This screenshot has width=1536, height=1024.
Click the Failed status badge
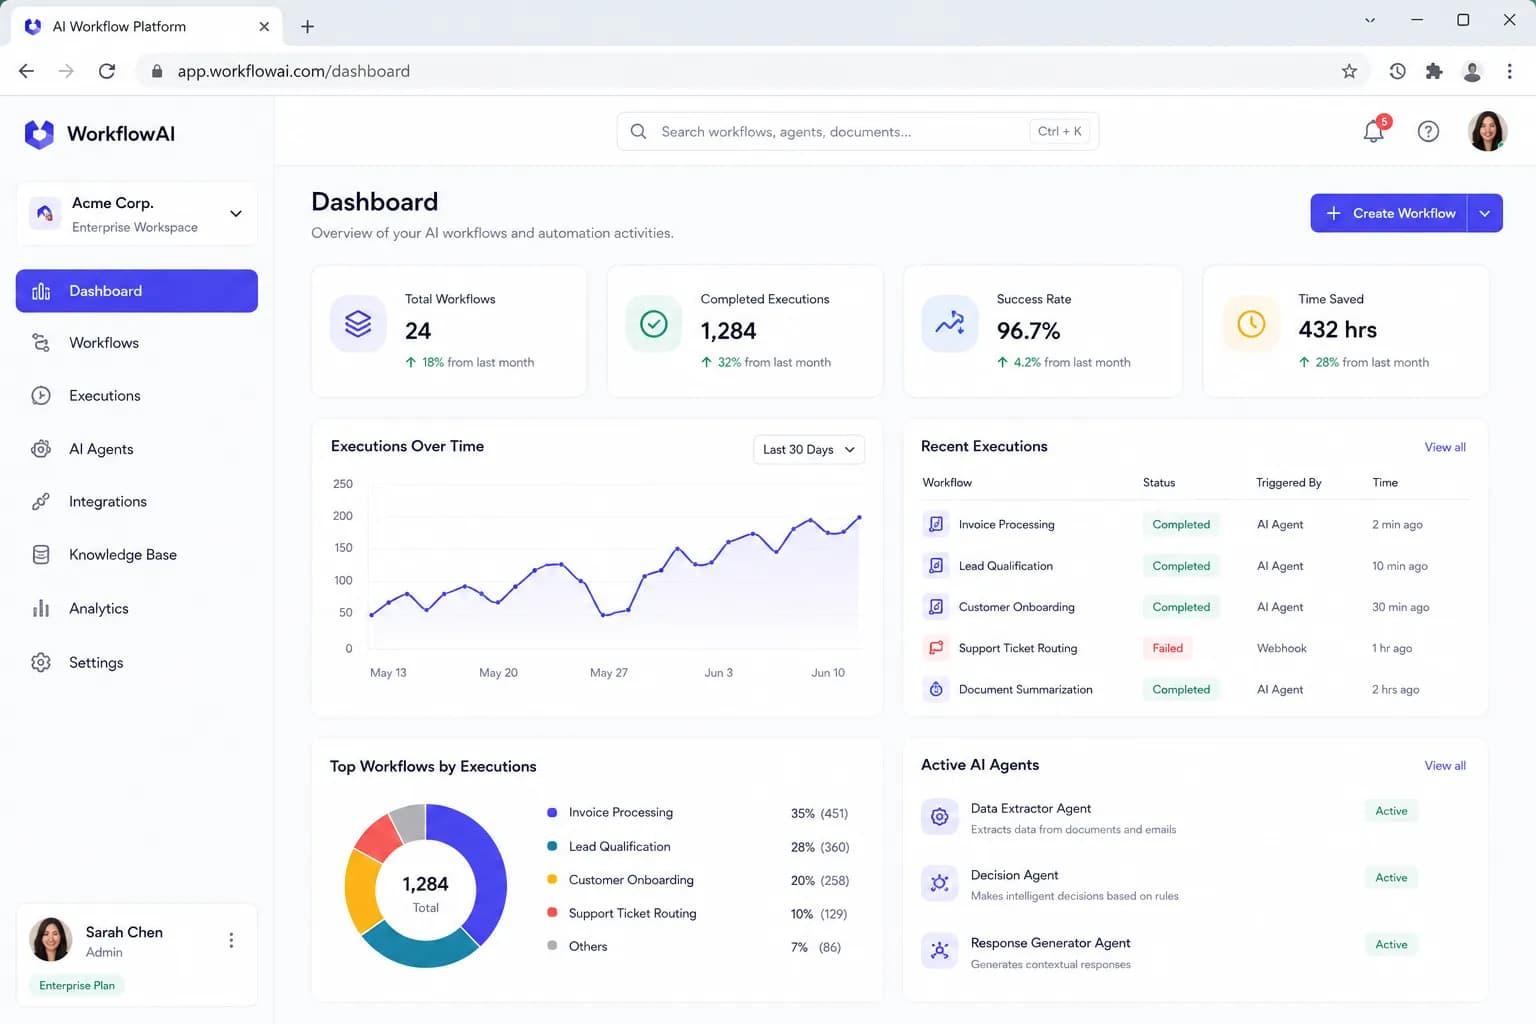1167,648
